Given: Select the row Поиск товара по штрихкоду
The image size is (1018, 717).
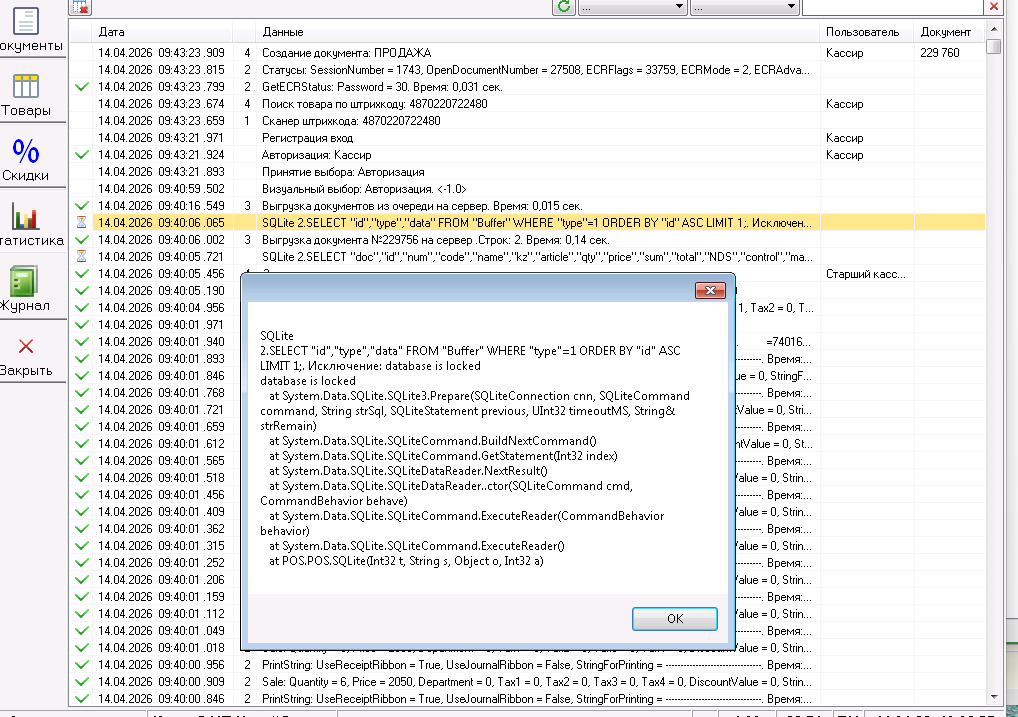Looking at the screenshot, I should [527, 104].
